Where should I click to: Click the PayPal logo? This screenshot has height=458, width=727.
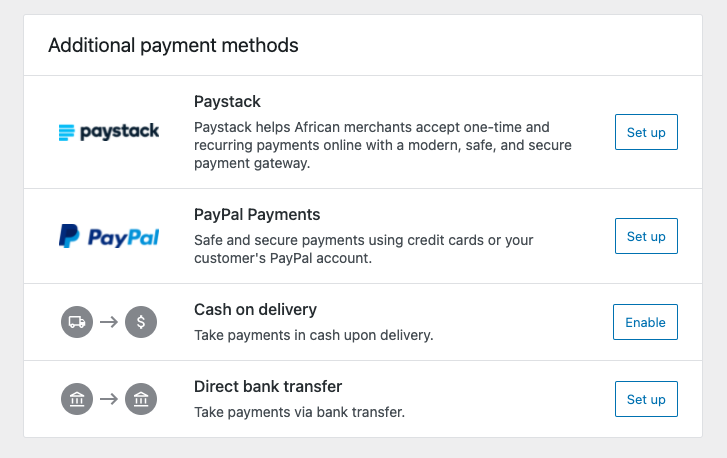pos(109,237)
